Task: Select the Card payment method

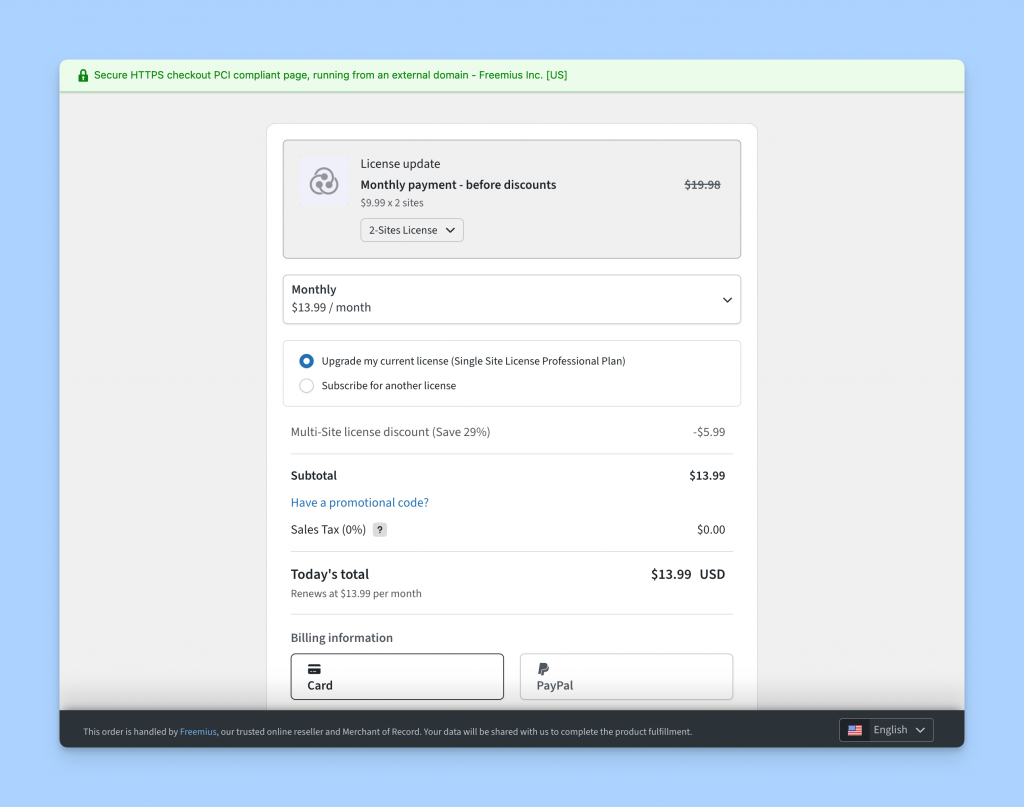Action: point(397,676)
